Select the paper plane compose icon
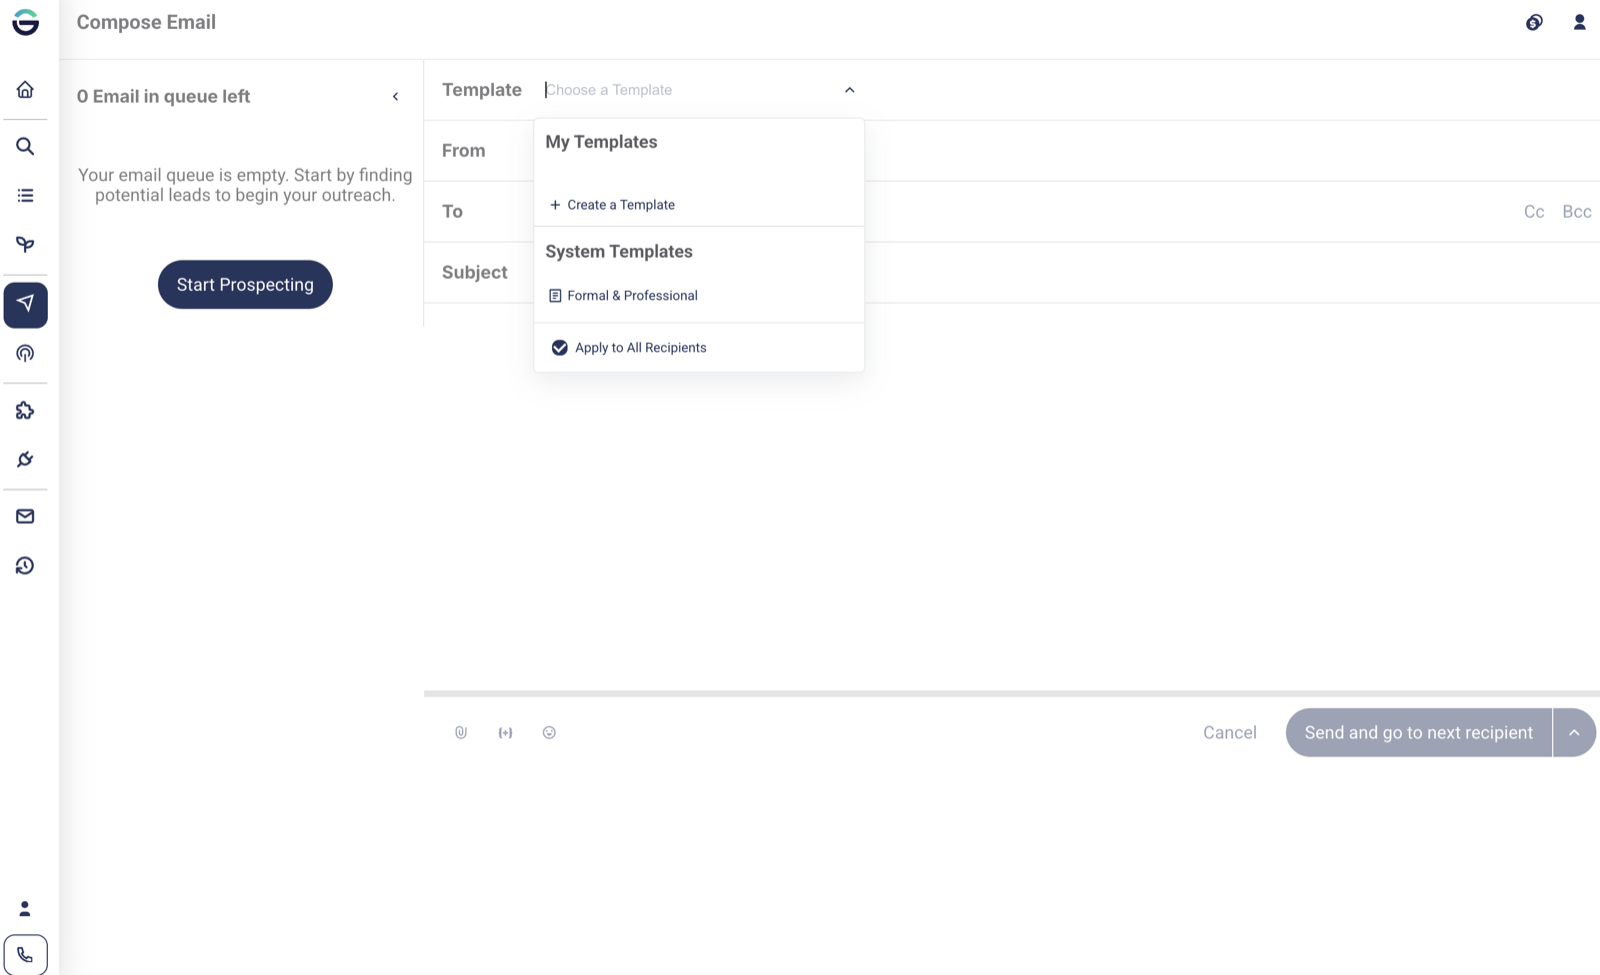Image resolution: width=1600 pixels, height=975 pixels. tap(25, 304)
